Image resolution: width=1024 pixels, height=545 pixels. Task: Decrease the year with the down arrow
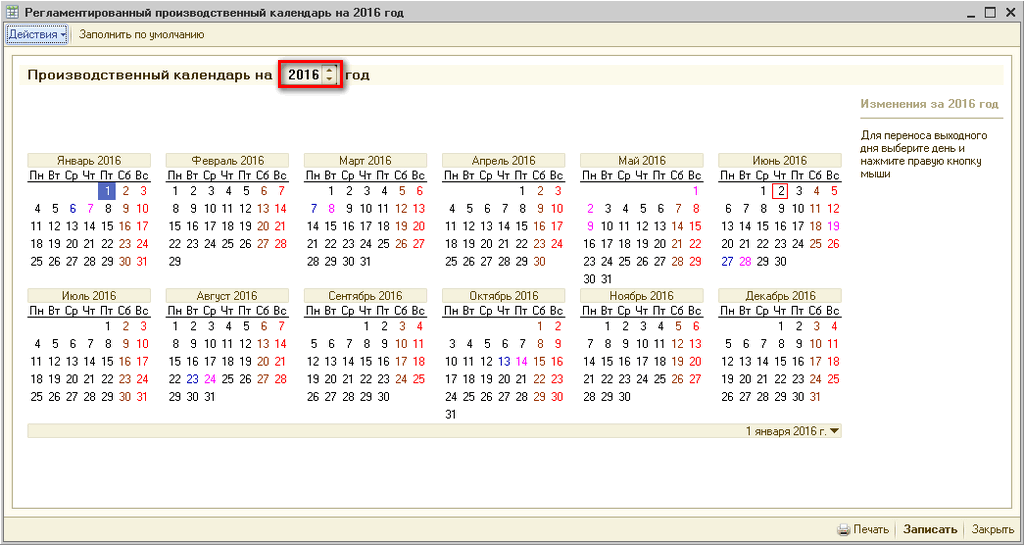pos(330,80)
